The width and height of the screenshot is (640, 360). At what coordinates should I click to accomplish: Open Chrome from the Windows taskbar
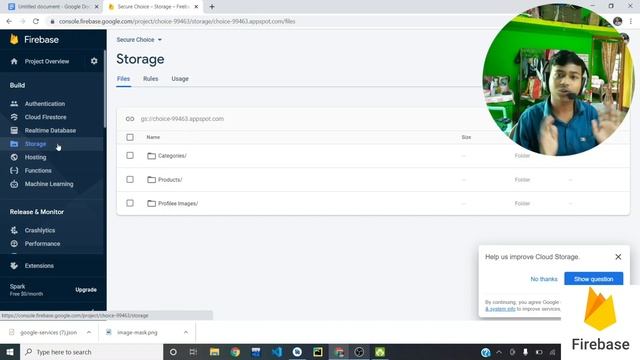click(235, 352)
